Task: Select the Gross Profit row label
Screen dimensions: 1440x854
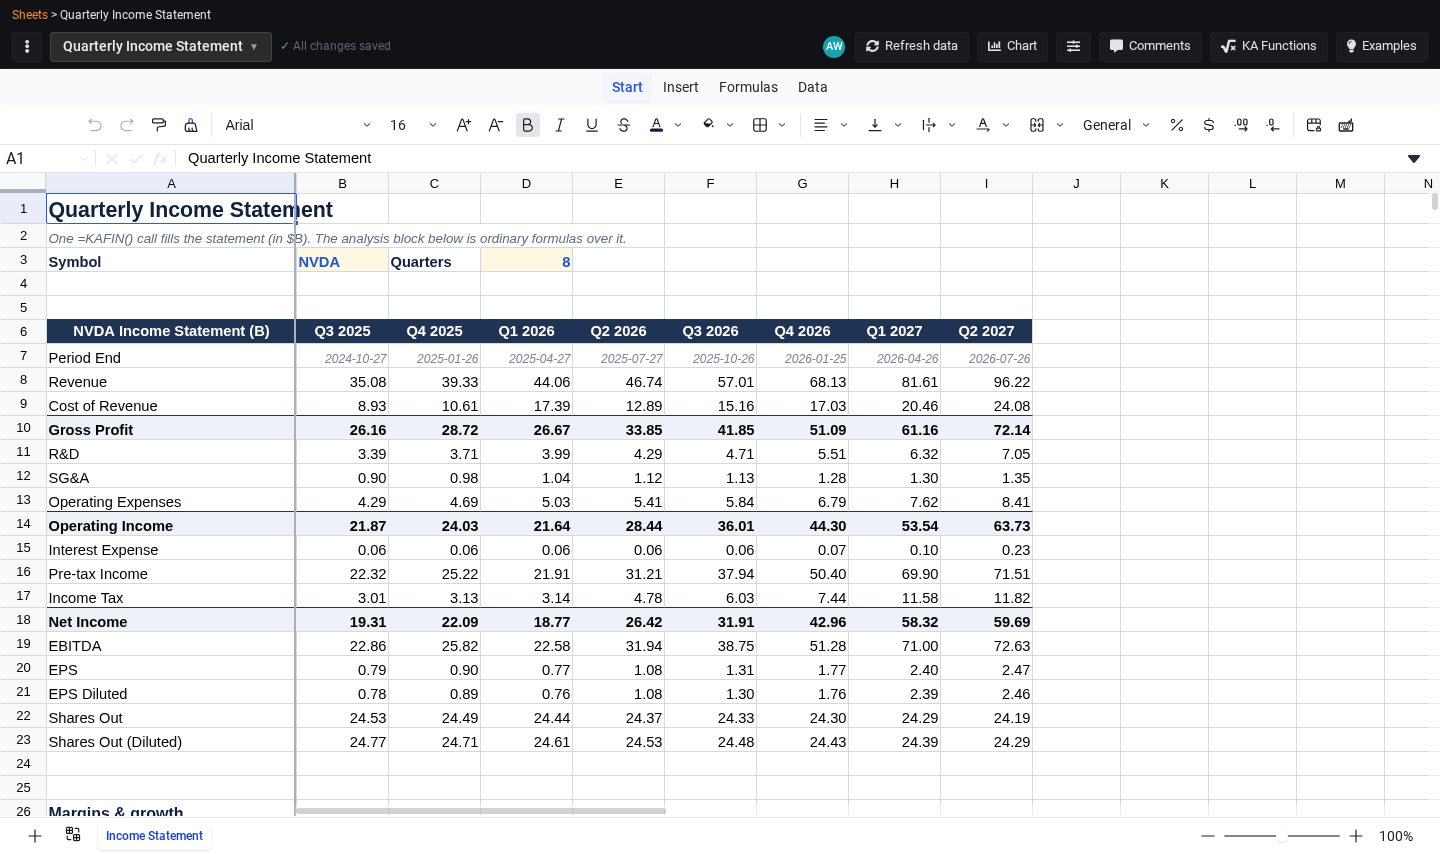Action: pyautogui.click(x=171, y=429)
